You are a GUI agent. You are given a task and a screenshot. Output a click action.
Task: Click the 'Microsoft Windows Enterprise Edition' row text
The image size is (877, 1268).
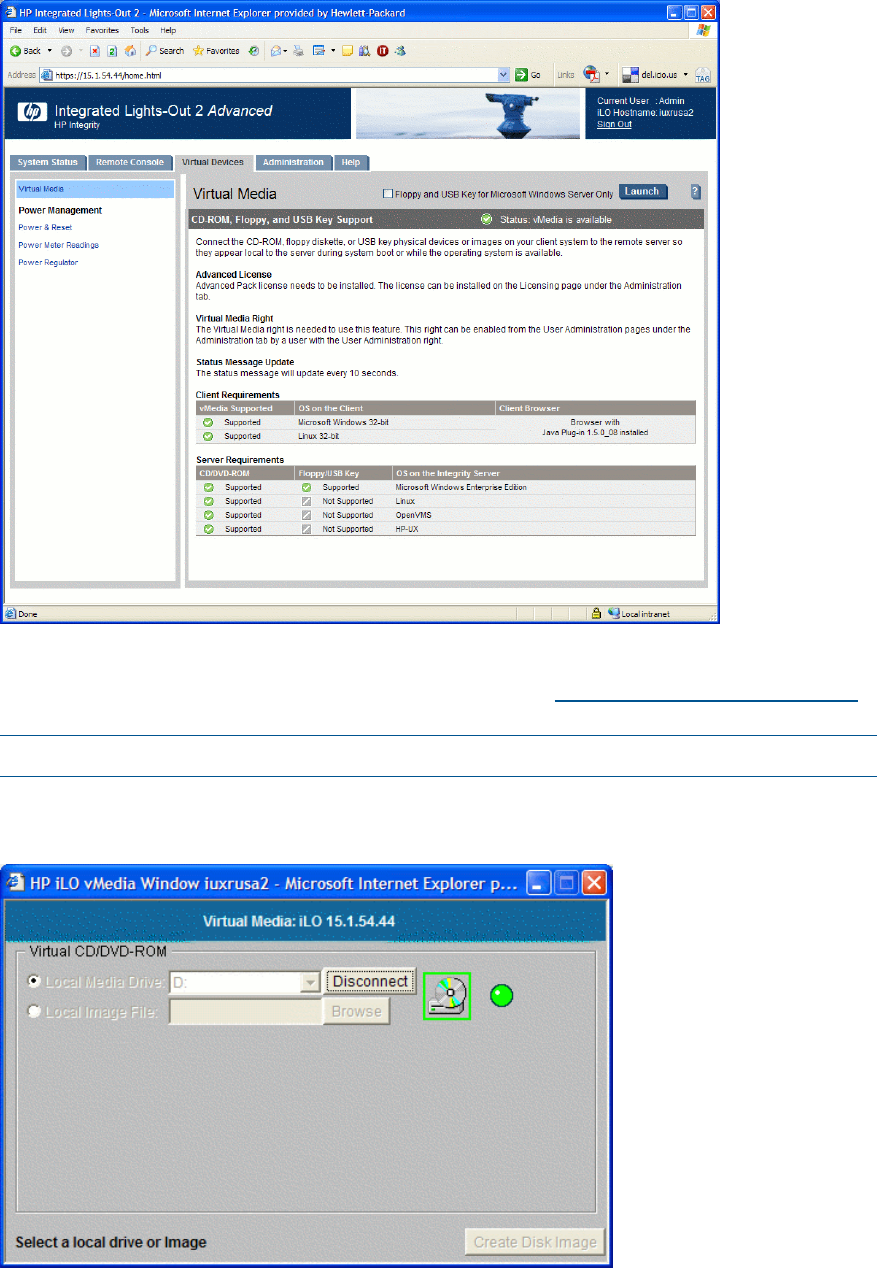click(462, 487)
